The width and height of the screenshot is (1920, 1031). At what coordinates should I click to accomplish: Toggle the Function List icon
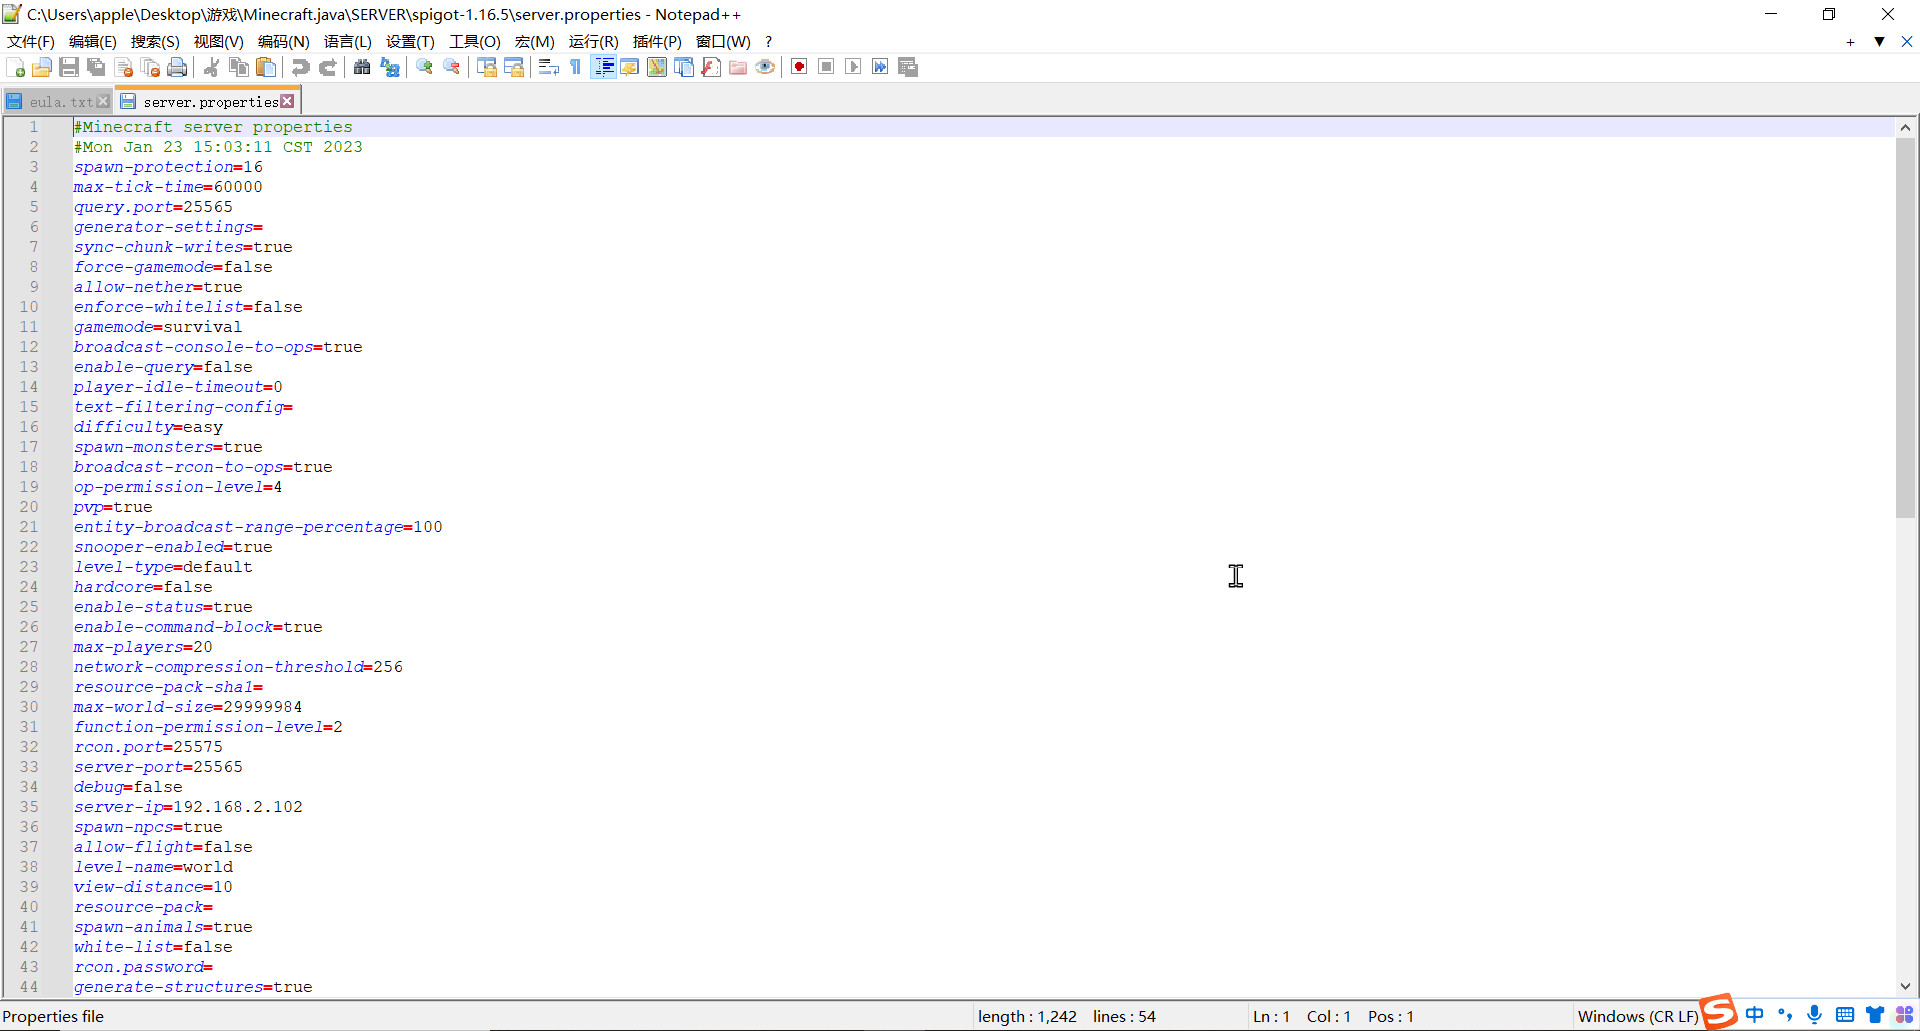coord(711,67)
